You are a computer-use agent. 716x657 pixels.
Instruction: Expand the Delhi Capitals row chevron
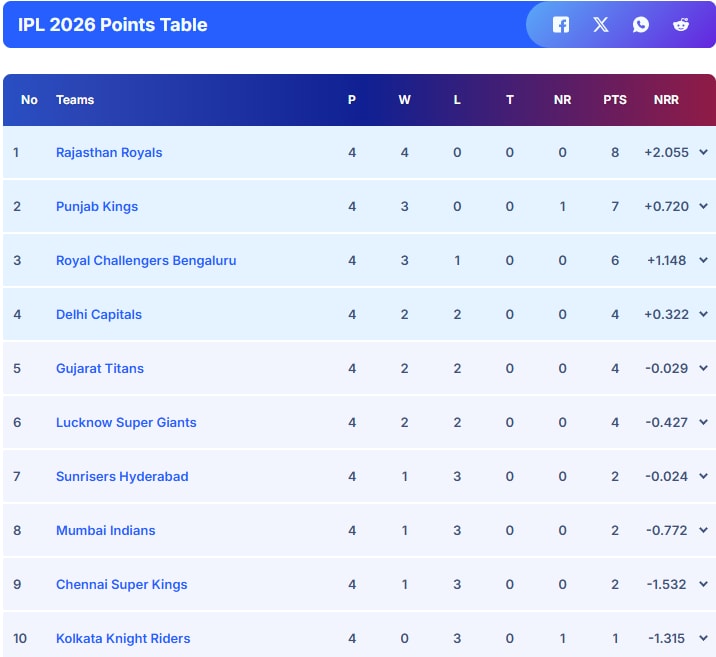coord(703,315)
